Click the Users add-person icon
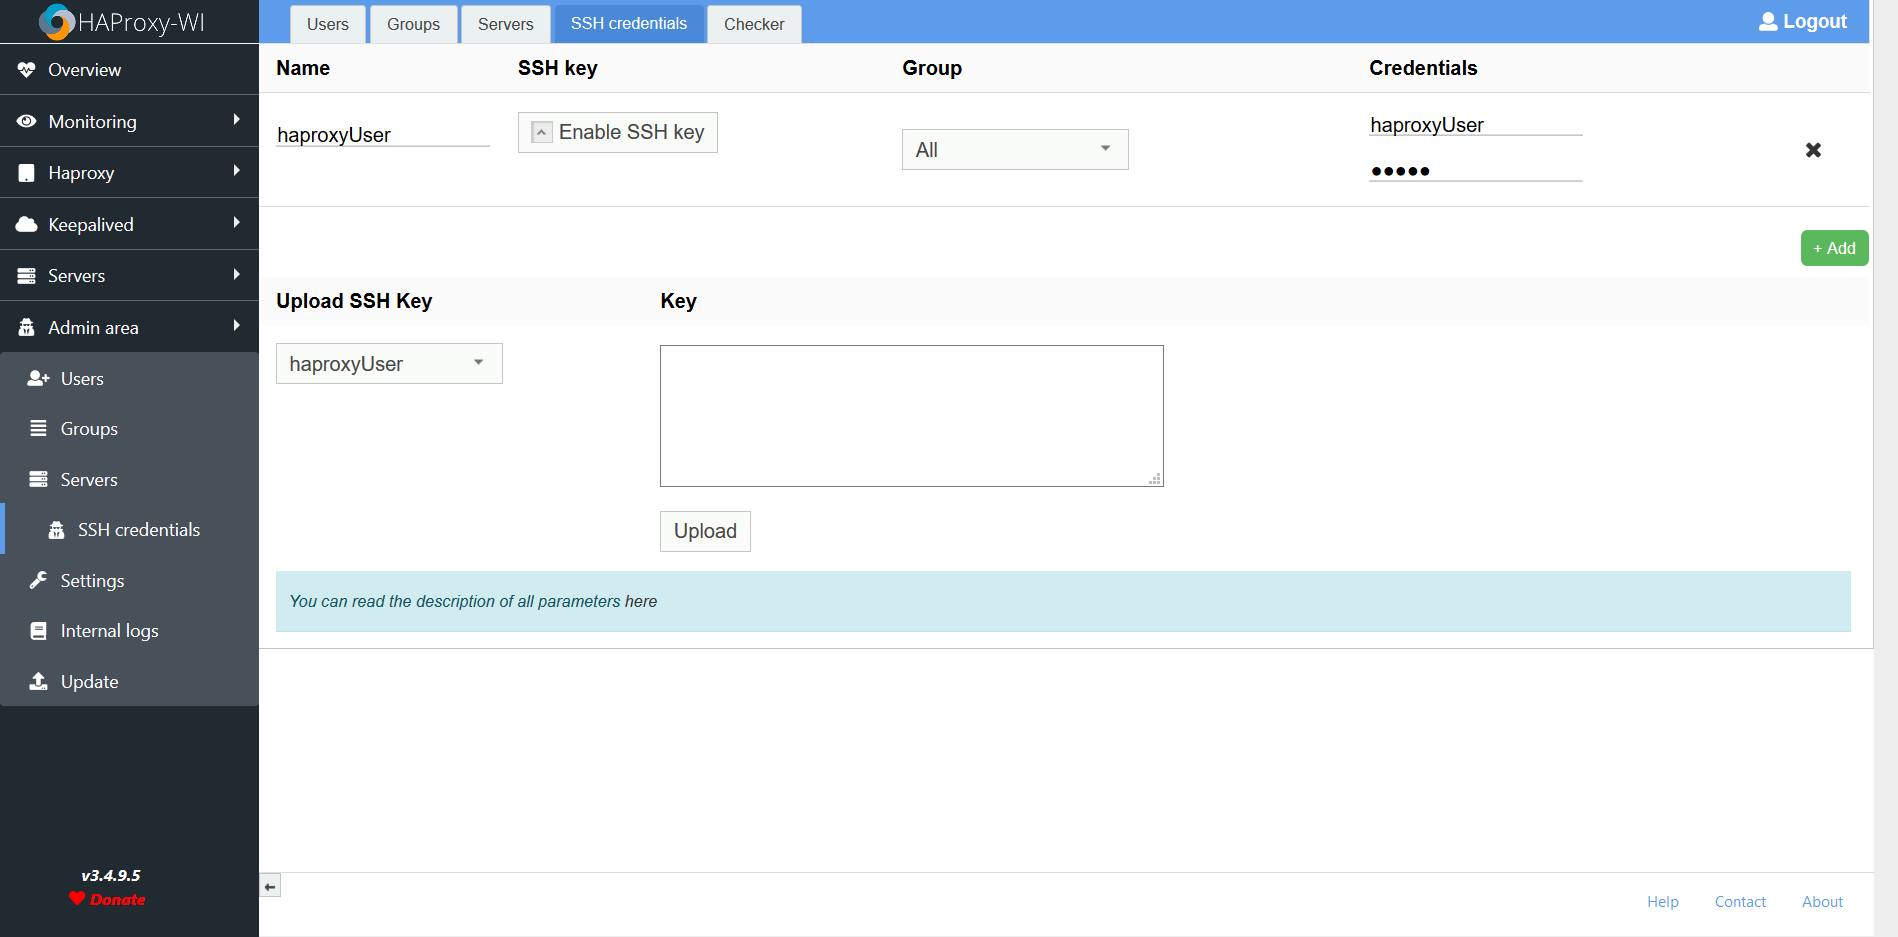This screenshot has height=937, width=1898. [x=39, y=378]
